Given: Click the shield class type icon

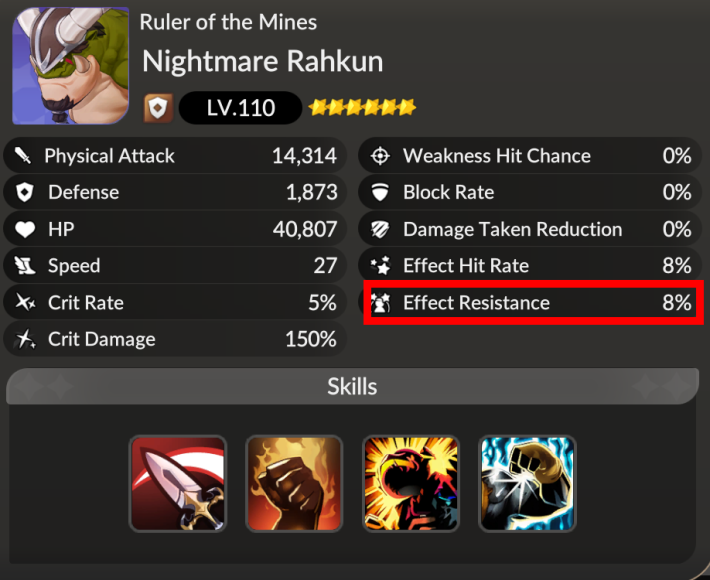Looking at the screenshot, I should coord(158,108).
